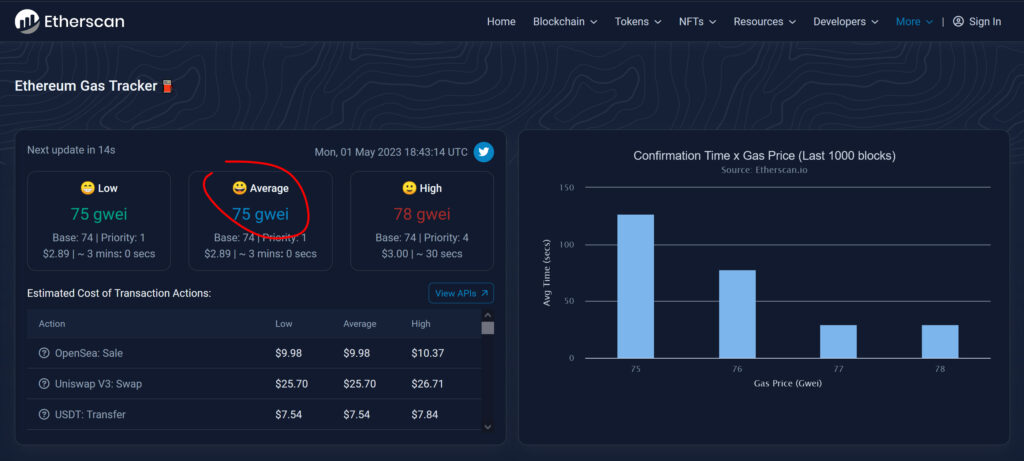Expand the Blockchain dropdown menu
1024x461 pixels.
565,22
